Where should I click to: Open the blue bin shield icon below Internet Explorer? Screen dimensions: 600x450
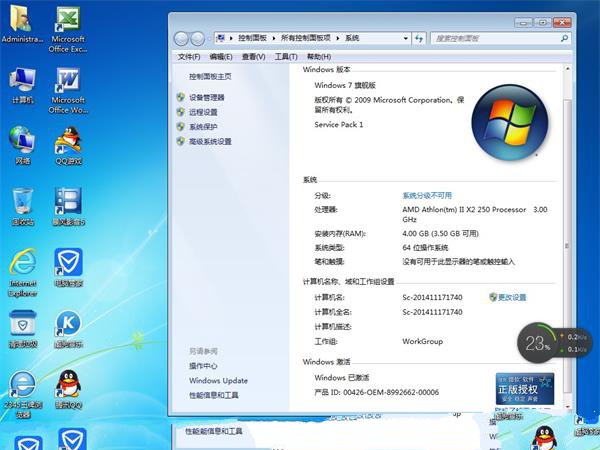coord(23,329)
